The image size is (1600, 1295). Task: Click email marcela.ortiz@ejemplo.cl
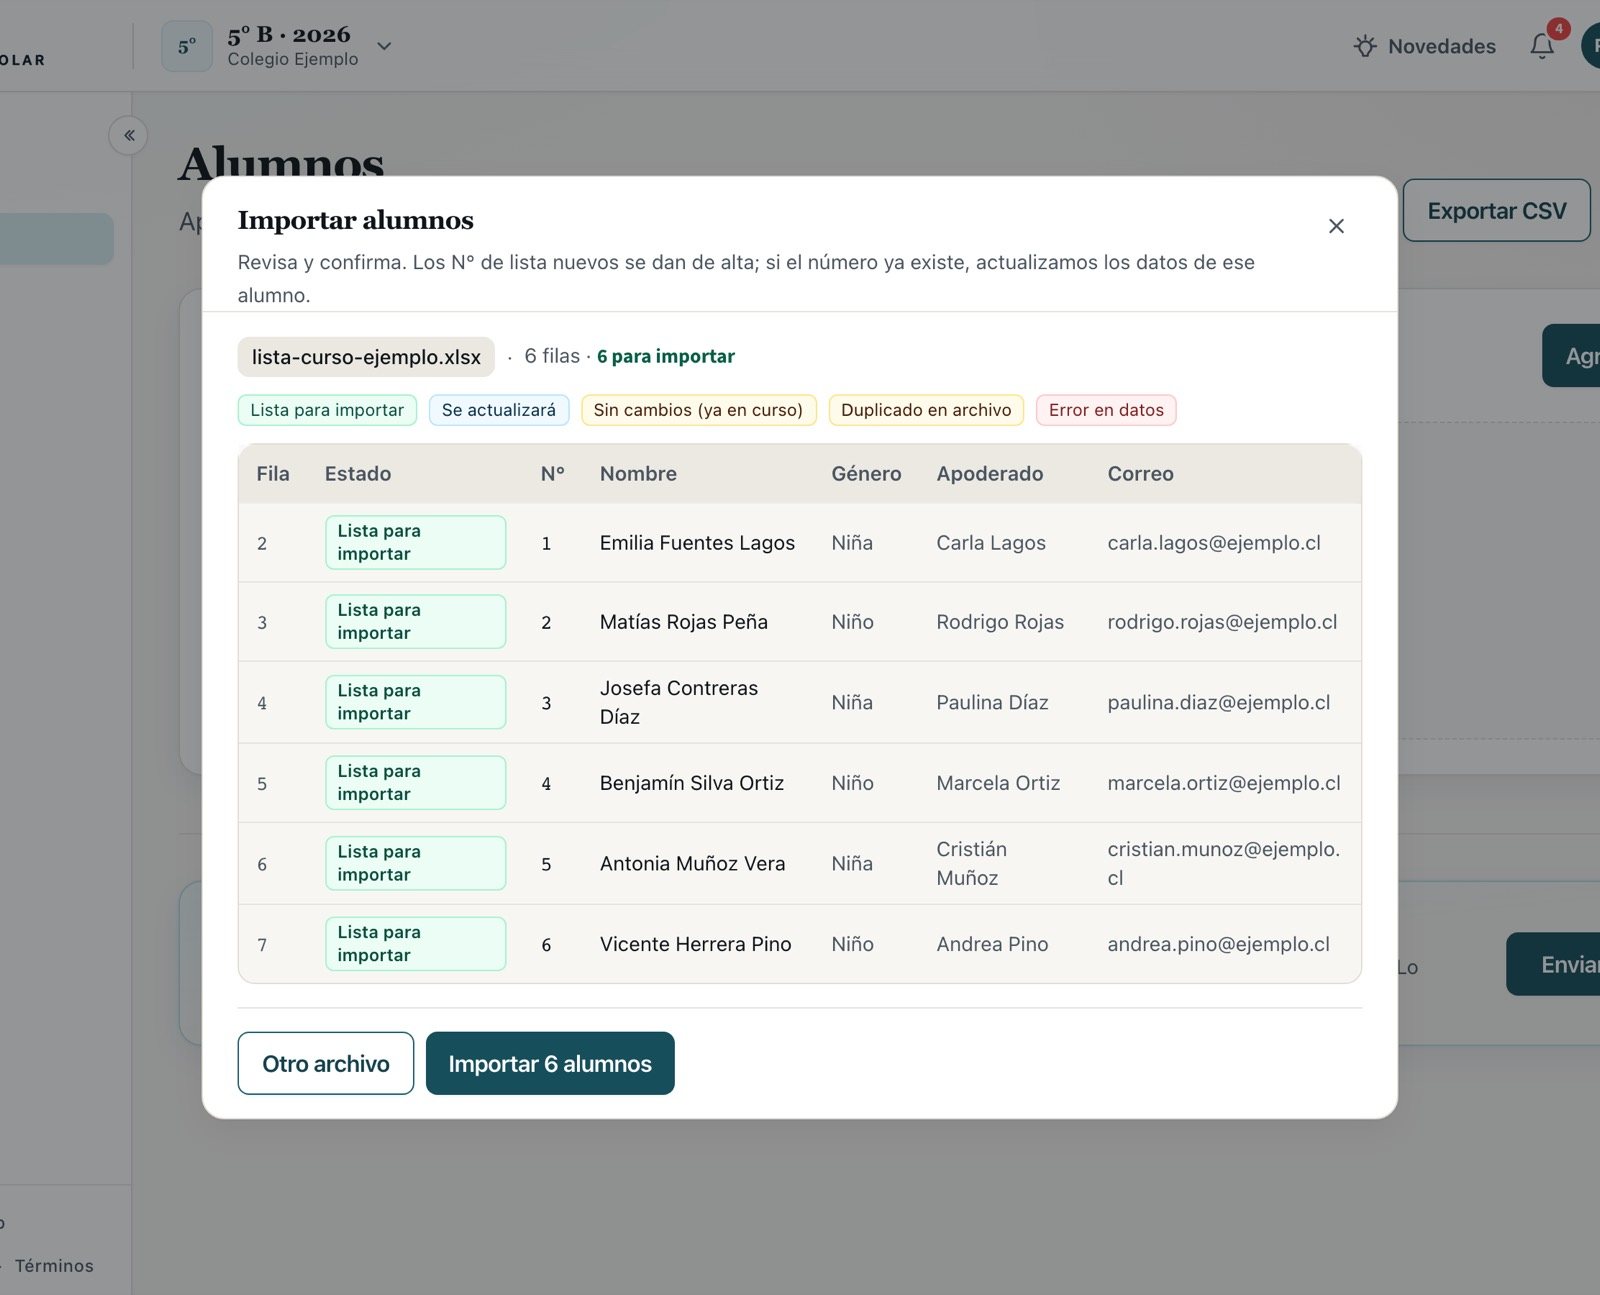click(1224, 783)
